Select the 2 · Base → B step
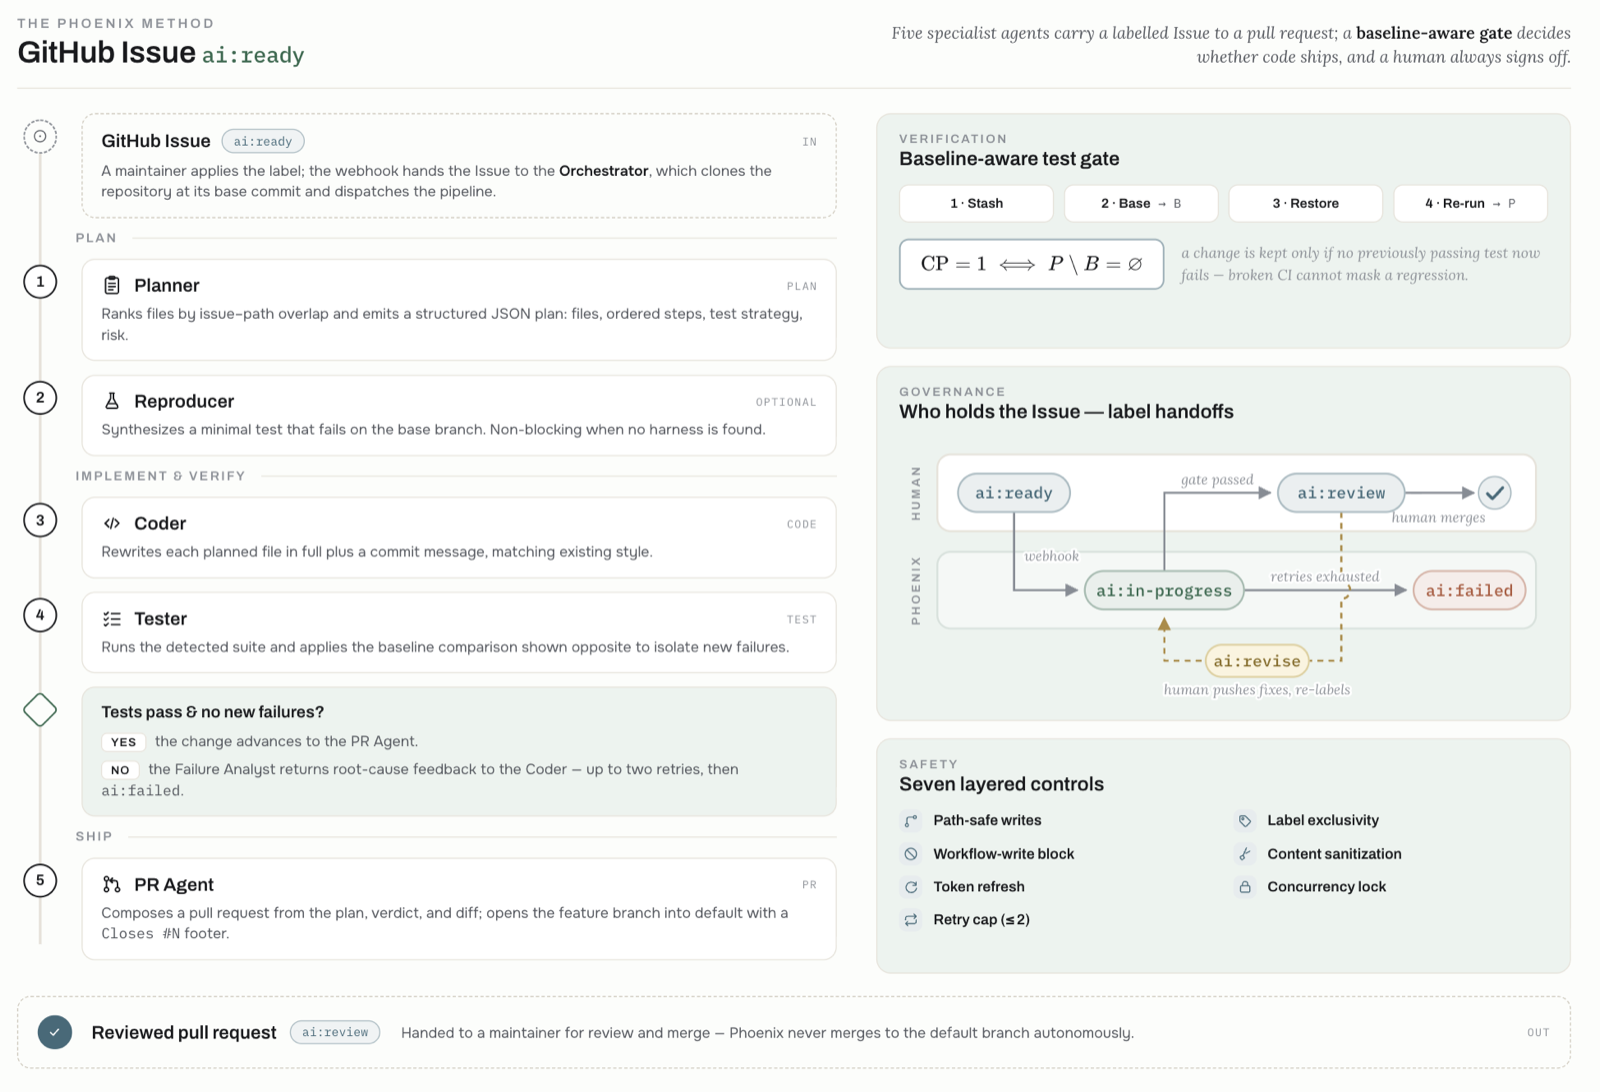This screenshot has width=1600, height=1092. pos(1141,203)
